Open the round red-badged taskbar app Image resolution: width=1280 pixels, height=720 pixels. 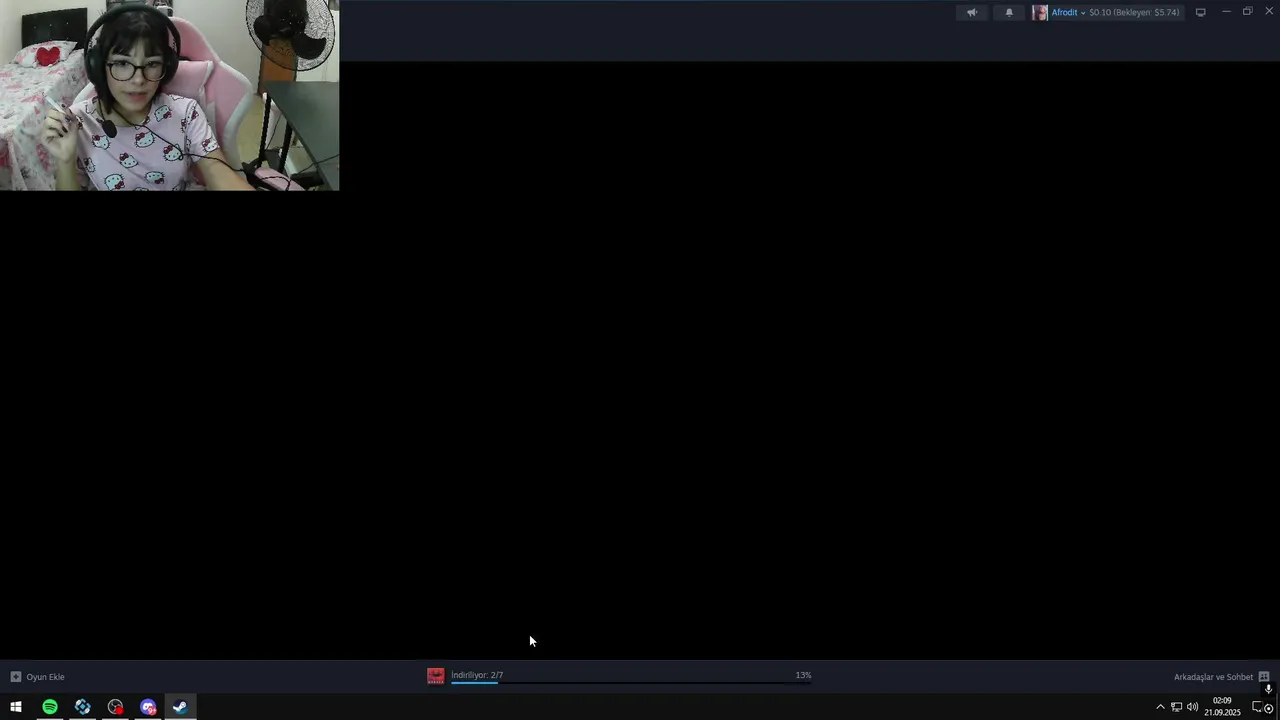pos(116,707)
